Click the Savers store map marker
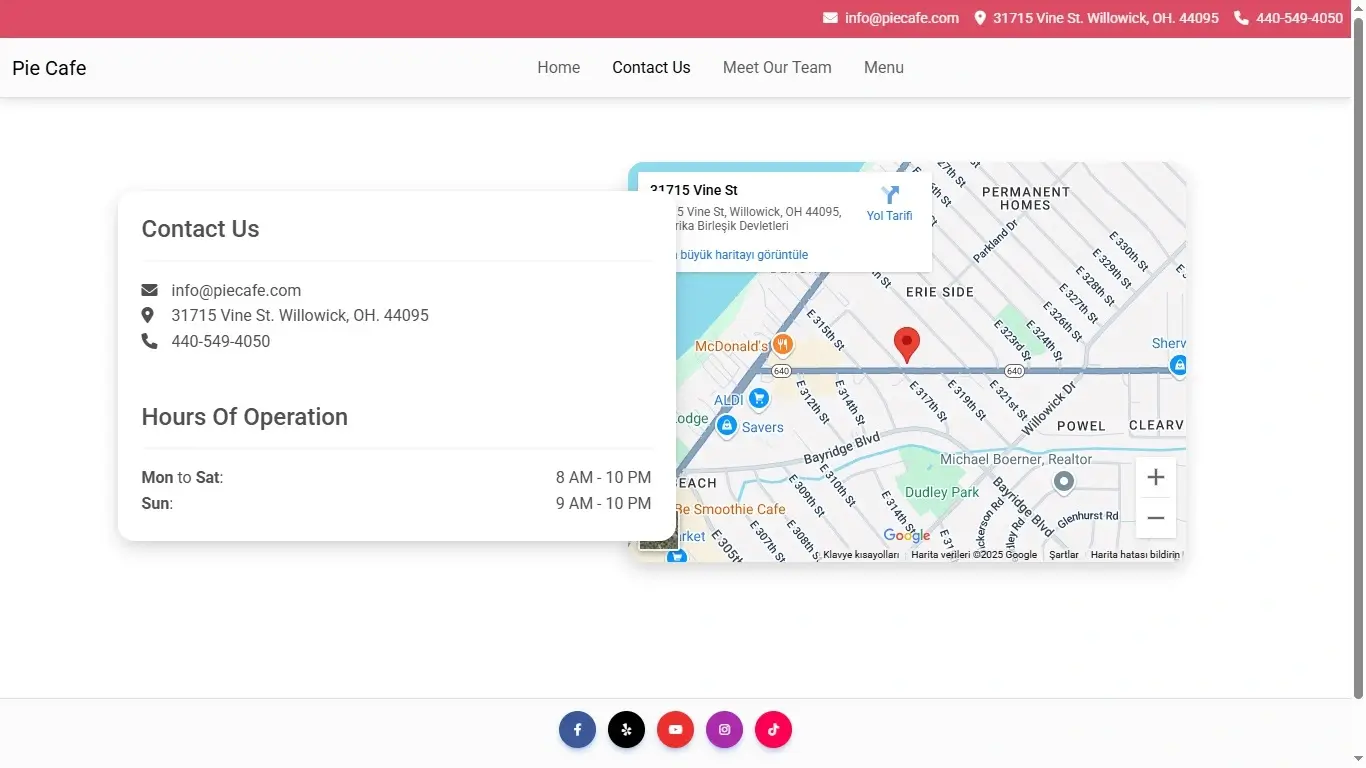 [x=727, y=426]
